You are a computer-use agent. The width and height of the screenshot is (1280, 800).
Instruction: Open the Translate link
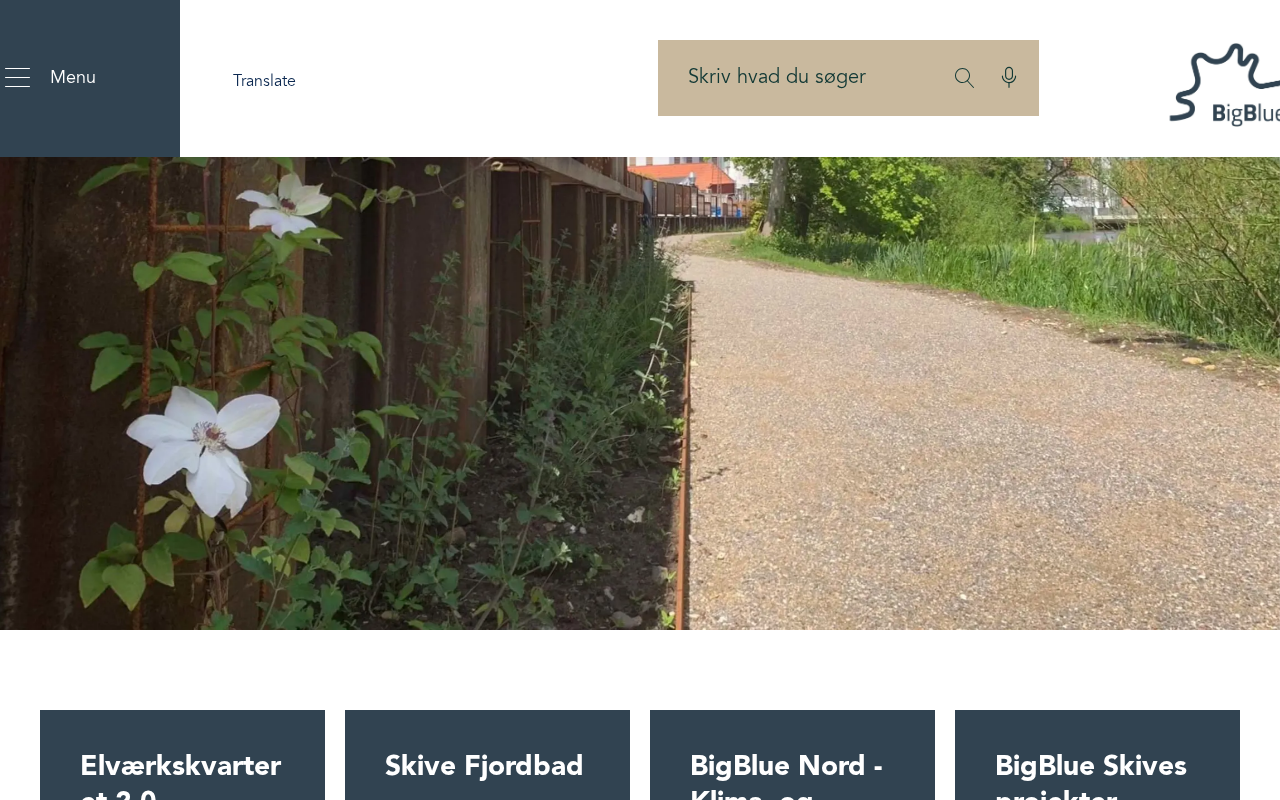tap(264, 81)
